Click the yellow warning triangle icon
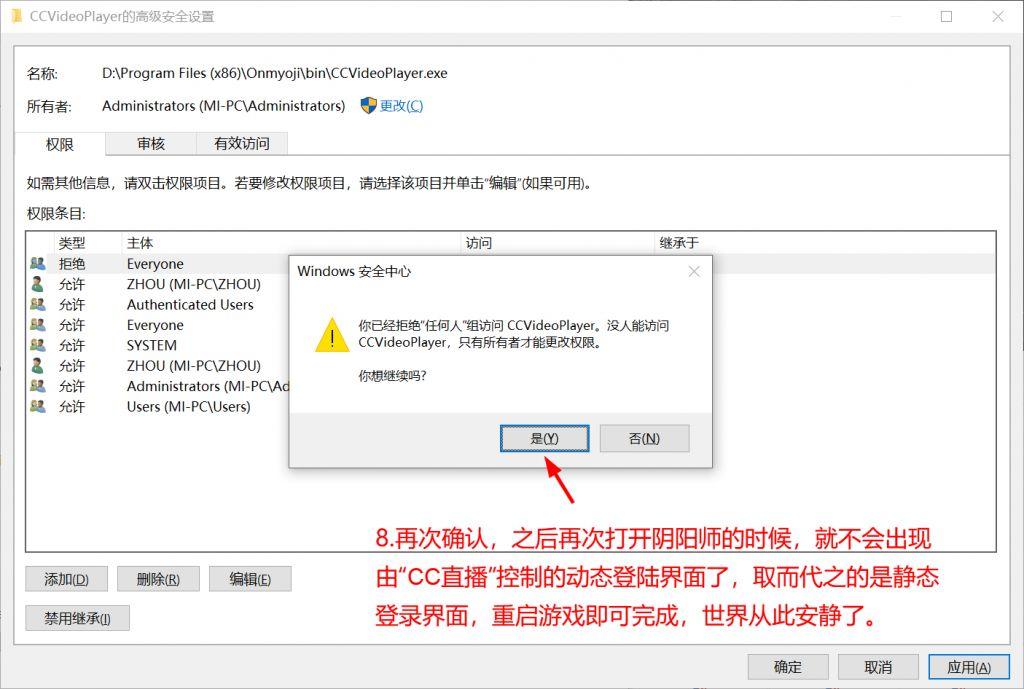The image size is (1024, 689). [332, 335]
